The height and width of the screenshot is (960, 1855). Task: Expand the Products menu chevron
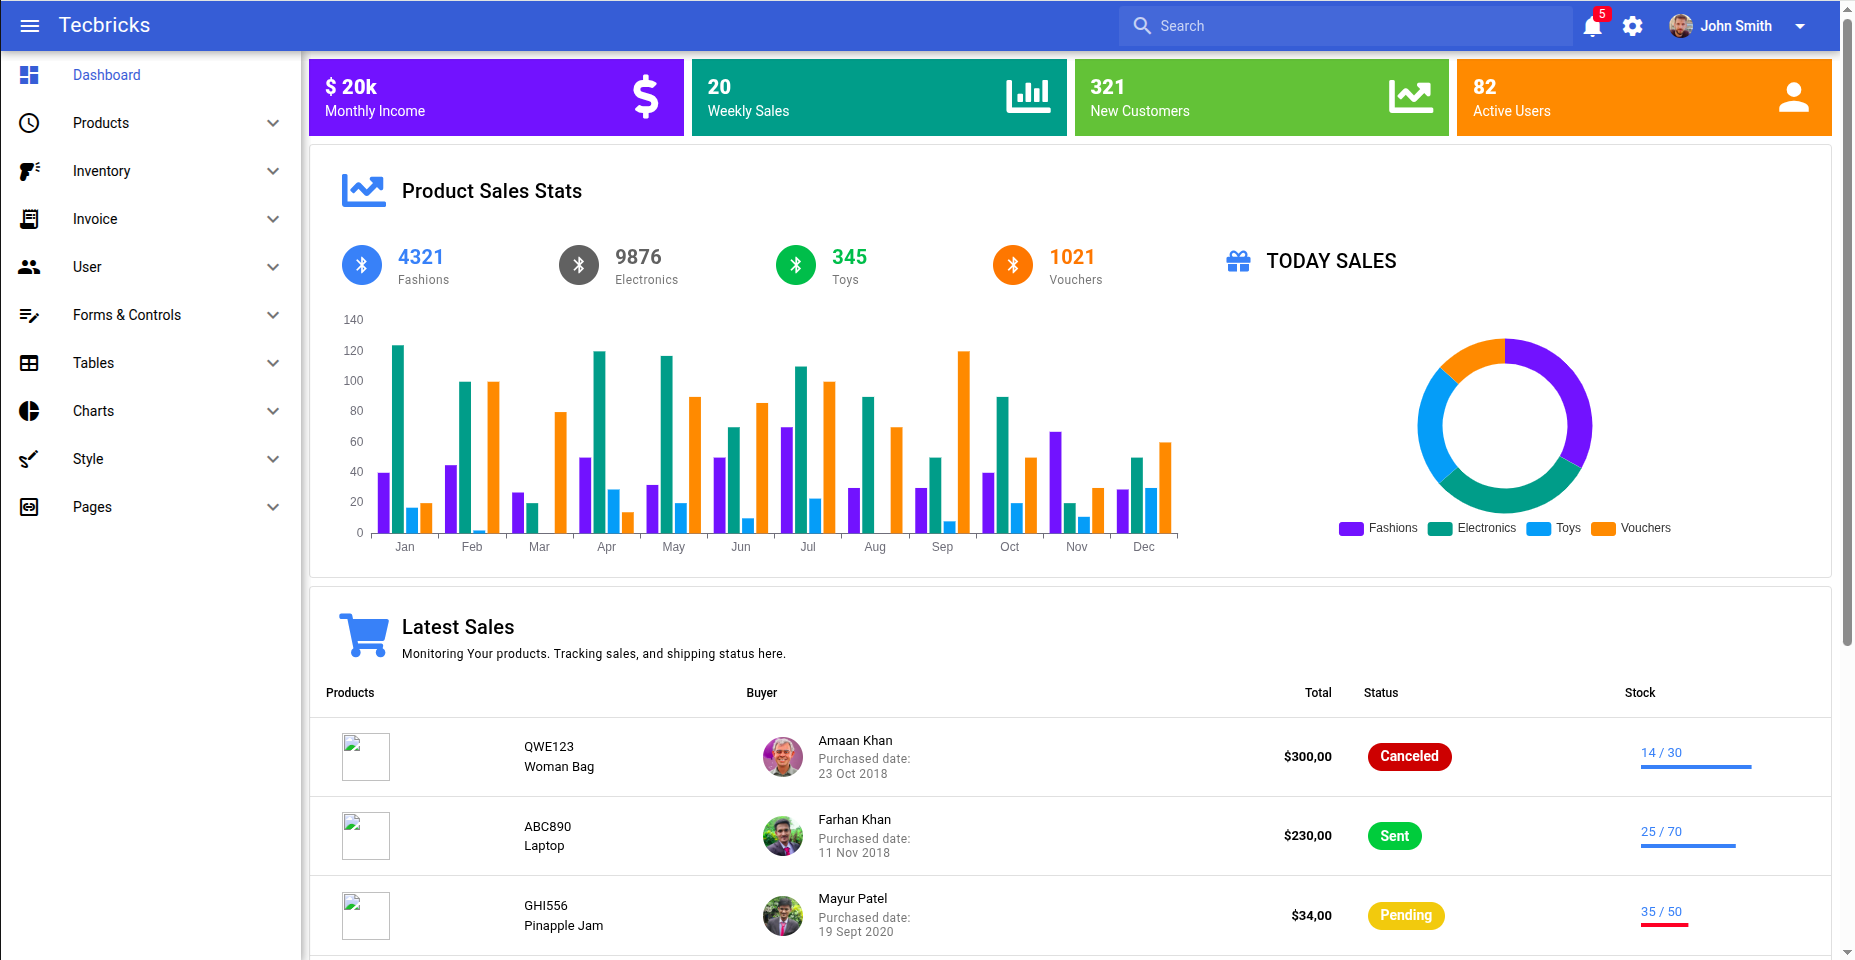pyautogui.click(x=273, y=123)
